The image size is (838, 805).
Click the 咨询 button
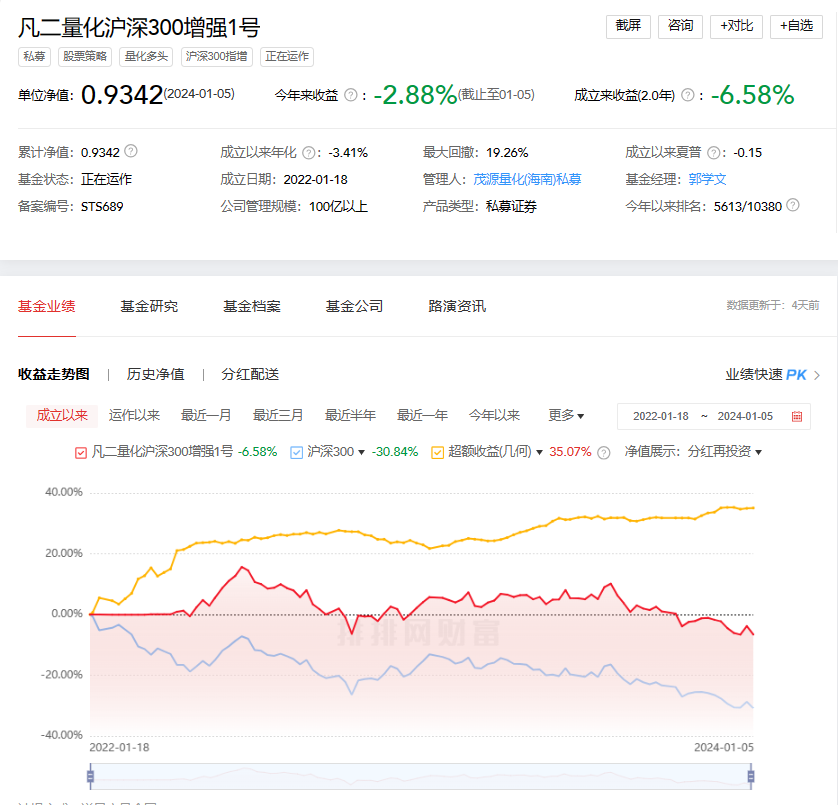tap(680, 26)
